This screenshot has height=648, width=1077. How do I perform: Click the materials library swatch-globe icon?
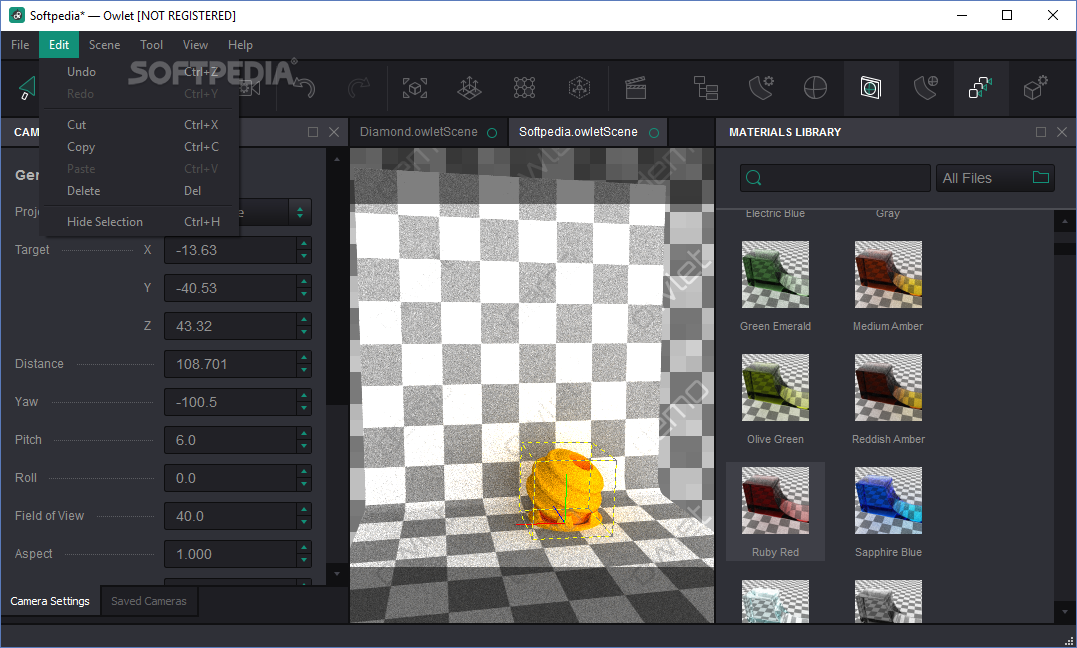pyautogui.click(x=926, y=88)
